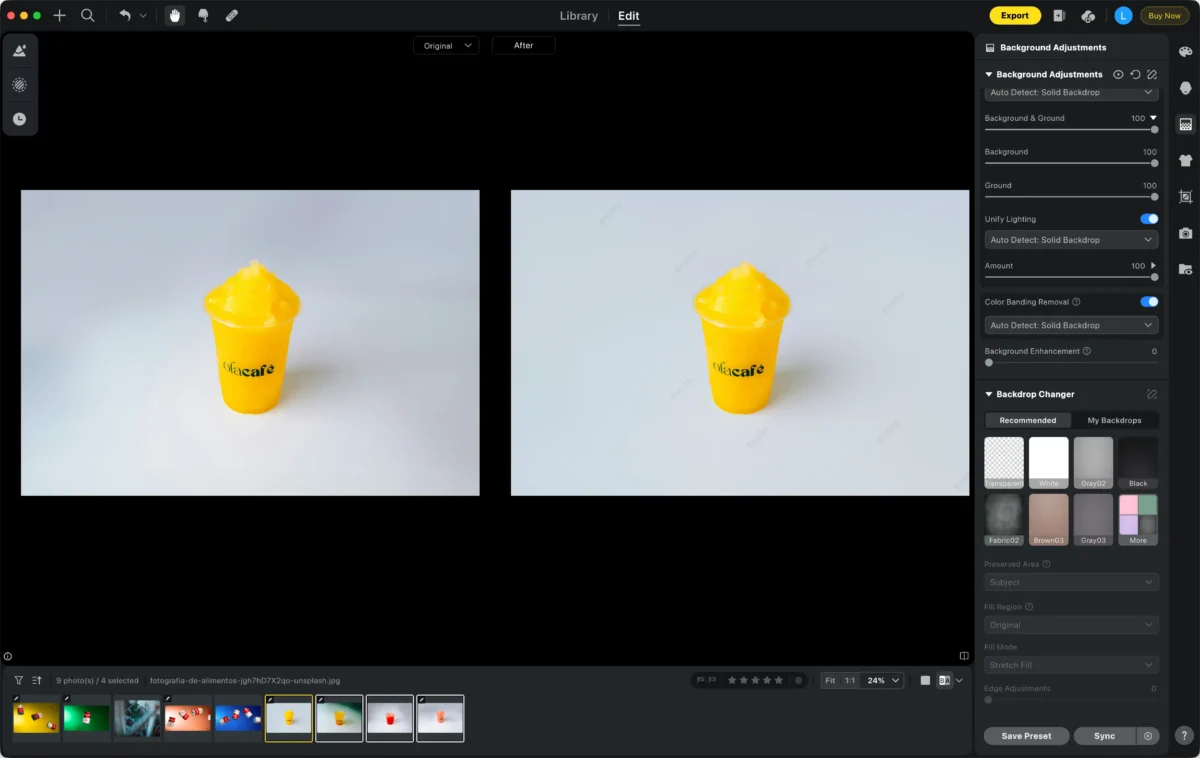
Task: Click the Buy Now button
Action: [x=1164, y=15]
